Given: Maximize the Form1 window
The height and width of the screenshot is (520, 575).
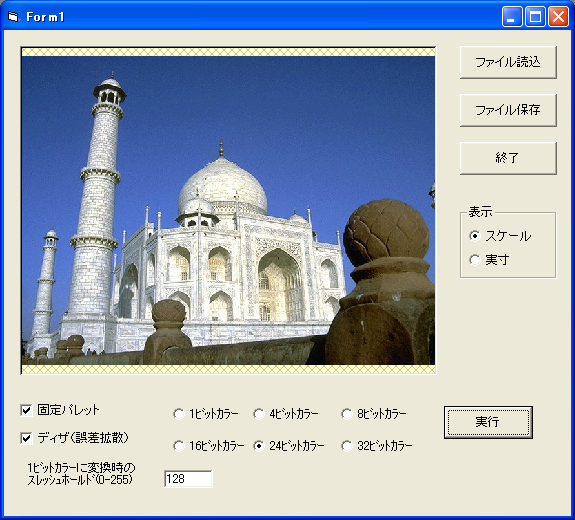Looking at the screenshot, I should [x=535, y=17].
